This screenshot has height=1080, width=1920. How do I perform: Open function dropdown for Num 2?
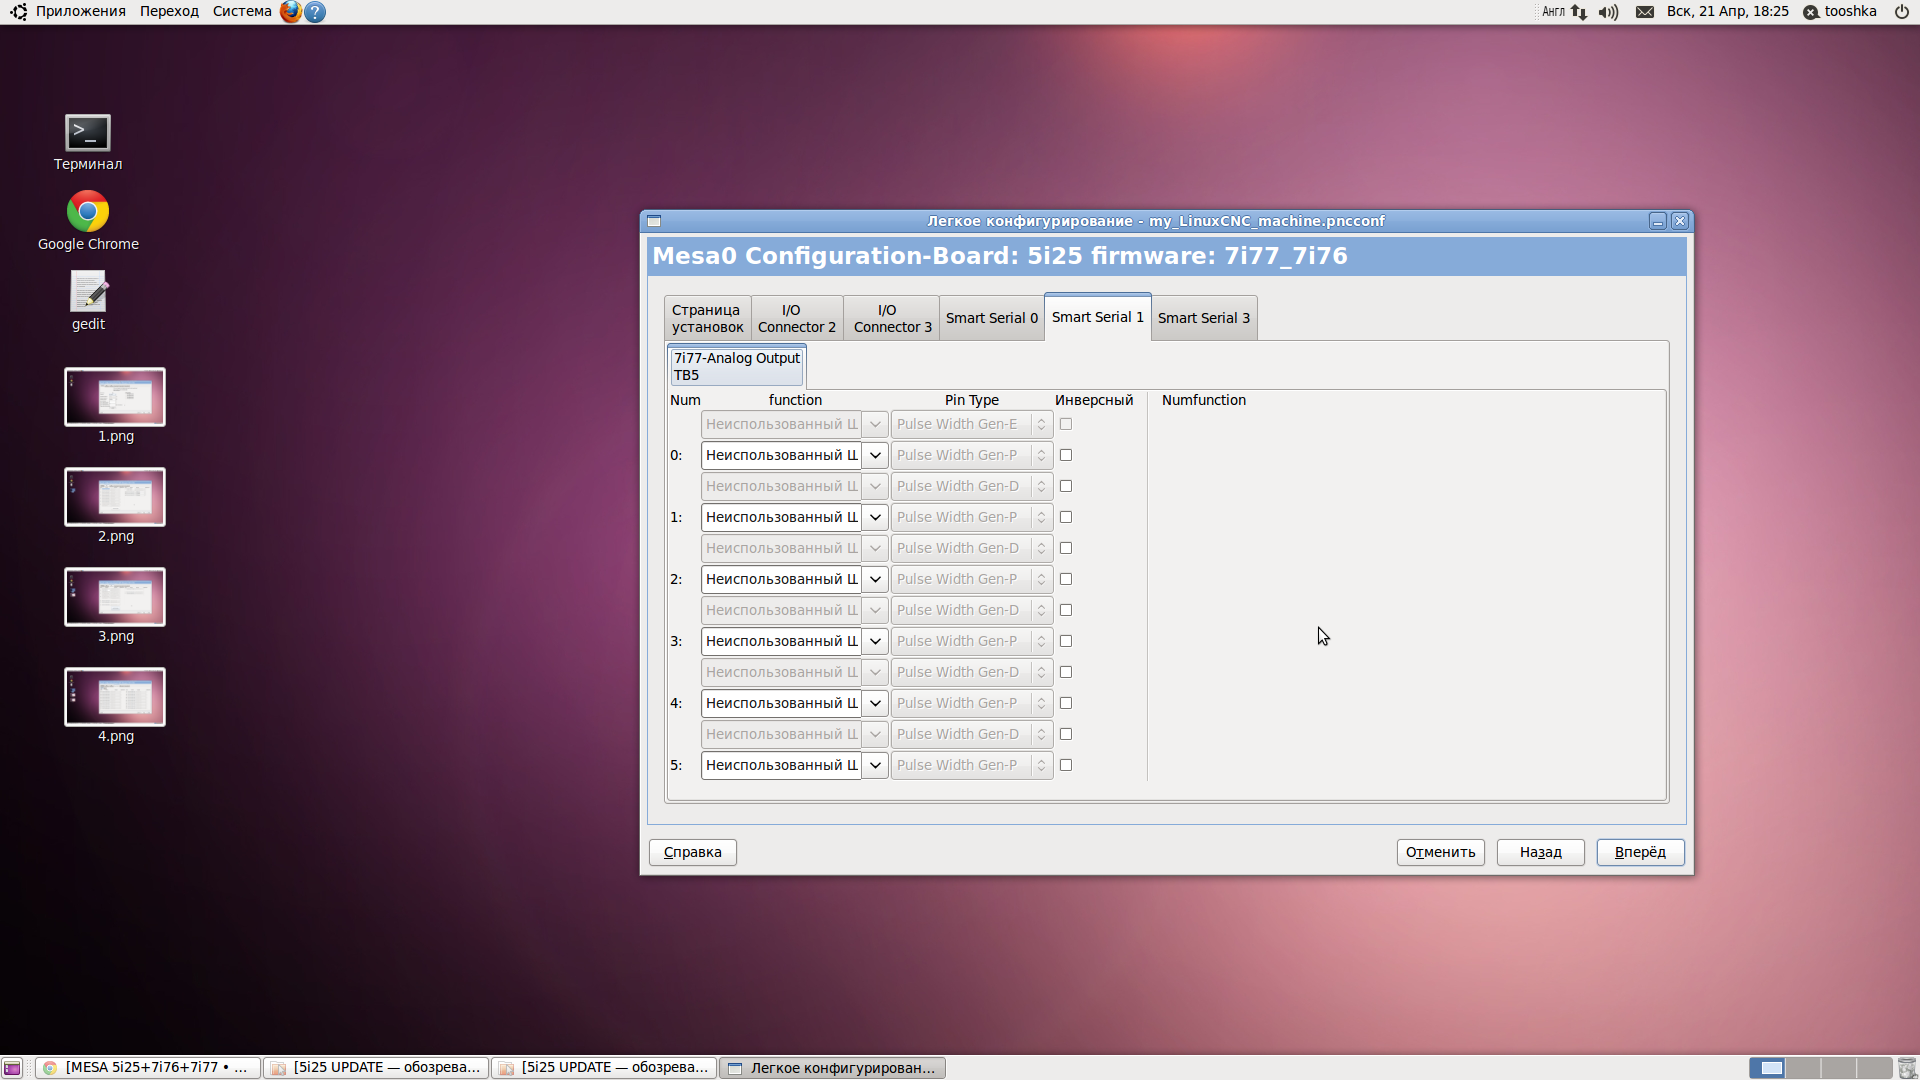875,579
